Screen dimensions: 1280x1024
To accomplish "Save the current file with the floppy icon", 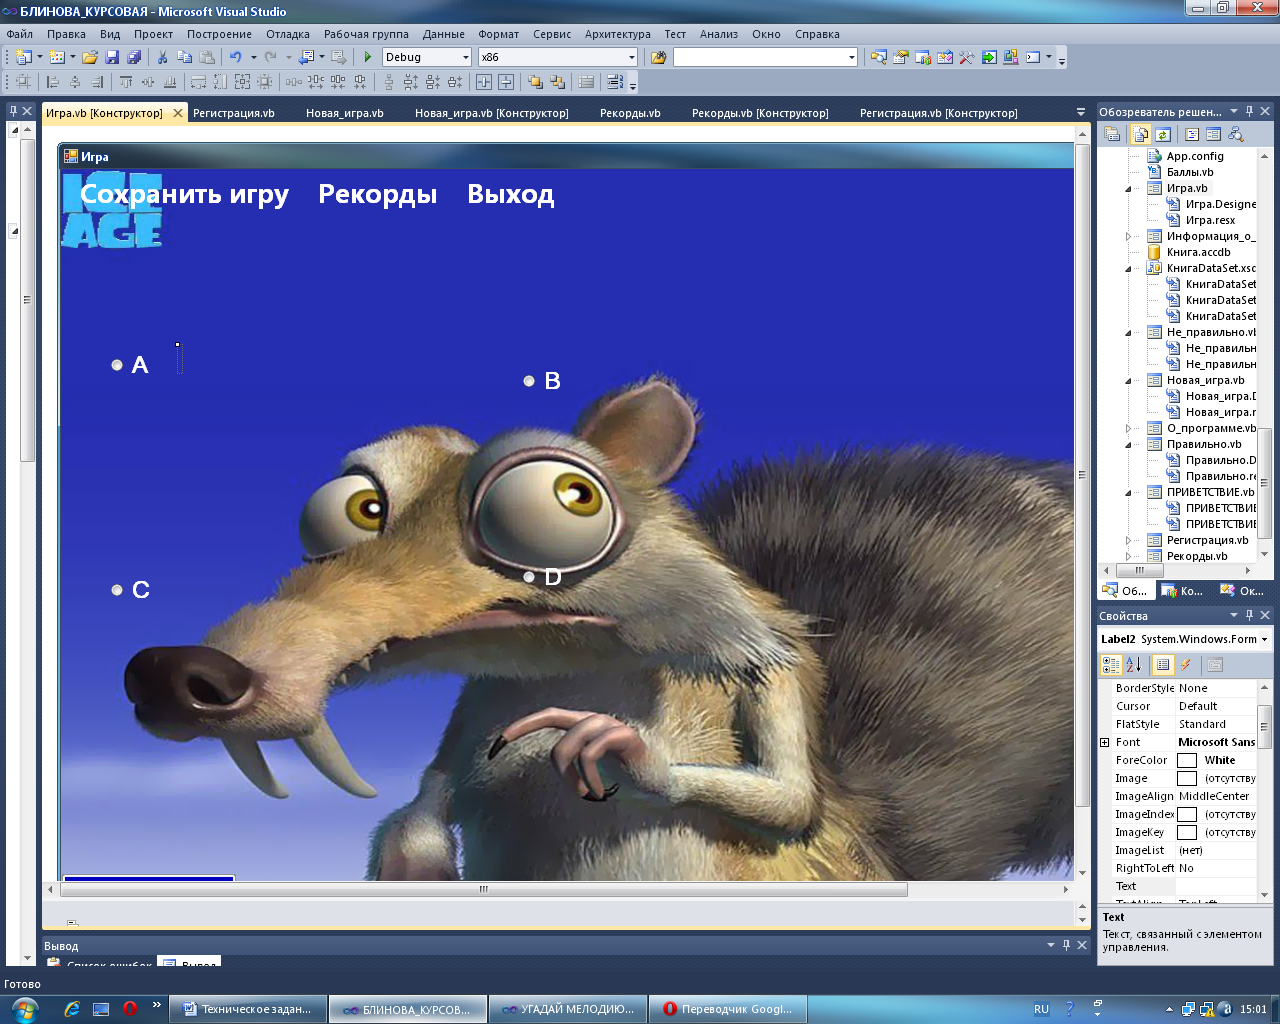I will (112, 57).
